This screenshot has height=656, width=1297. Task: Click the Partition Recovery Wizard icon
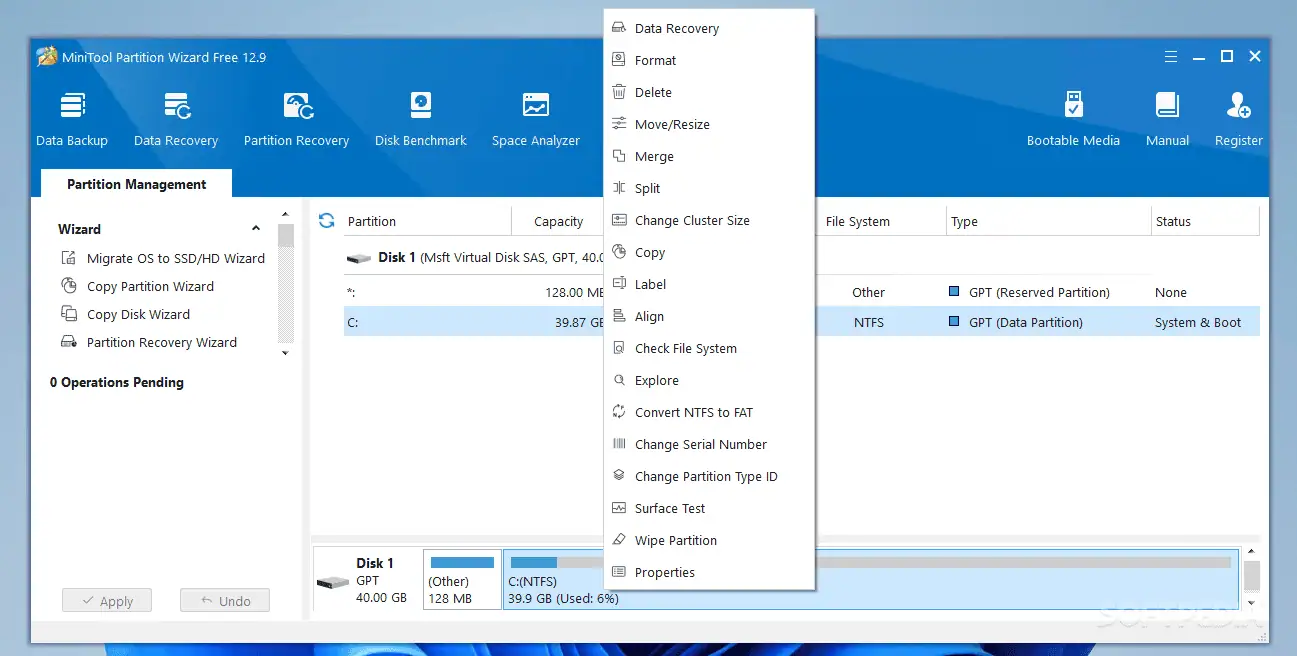click(69, 342)
